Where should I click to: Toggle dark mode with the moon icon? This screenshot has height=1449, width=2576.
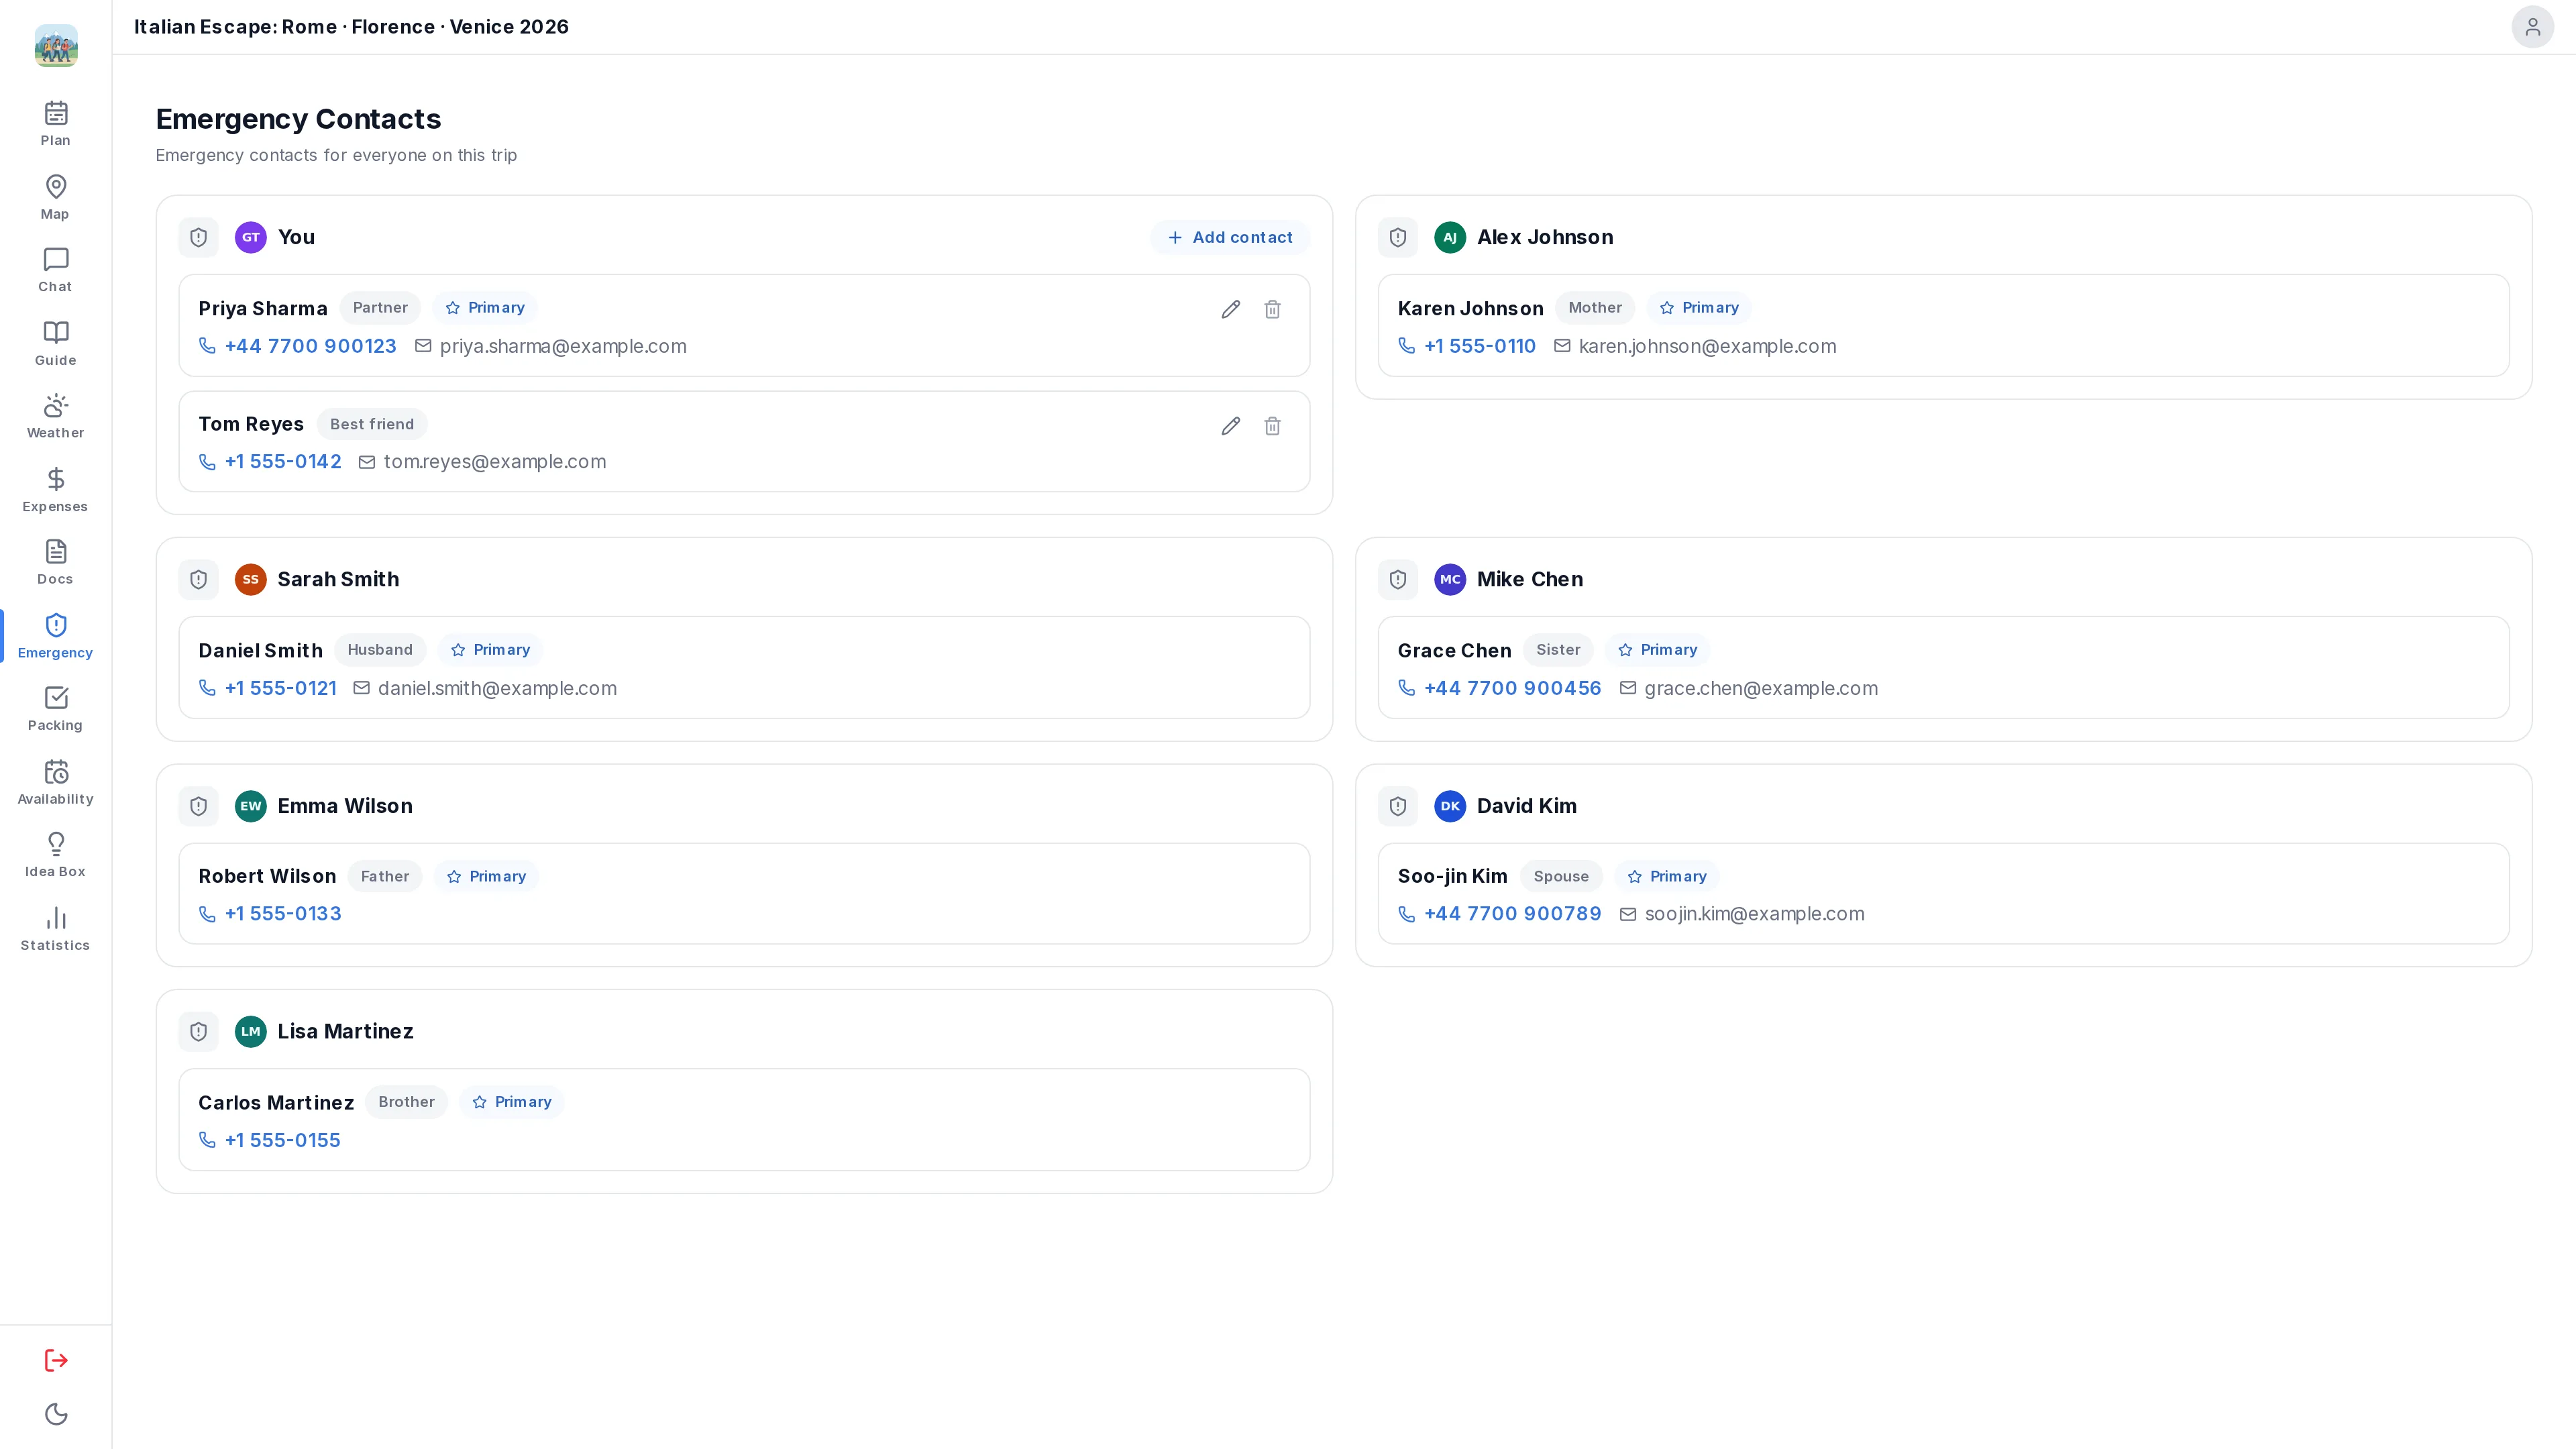click(x=56, y=1414)
